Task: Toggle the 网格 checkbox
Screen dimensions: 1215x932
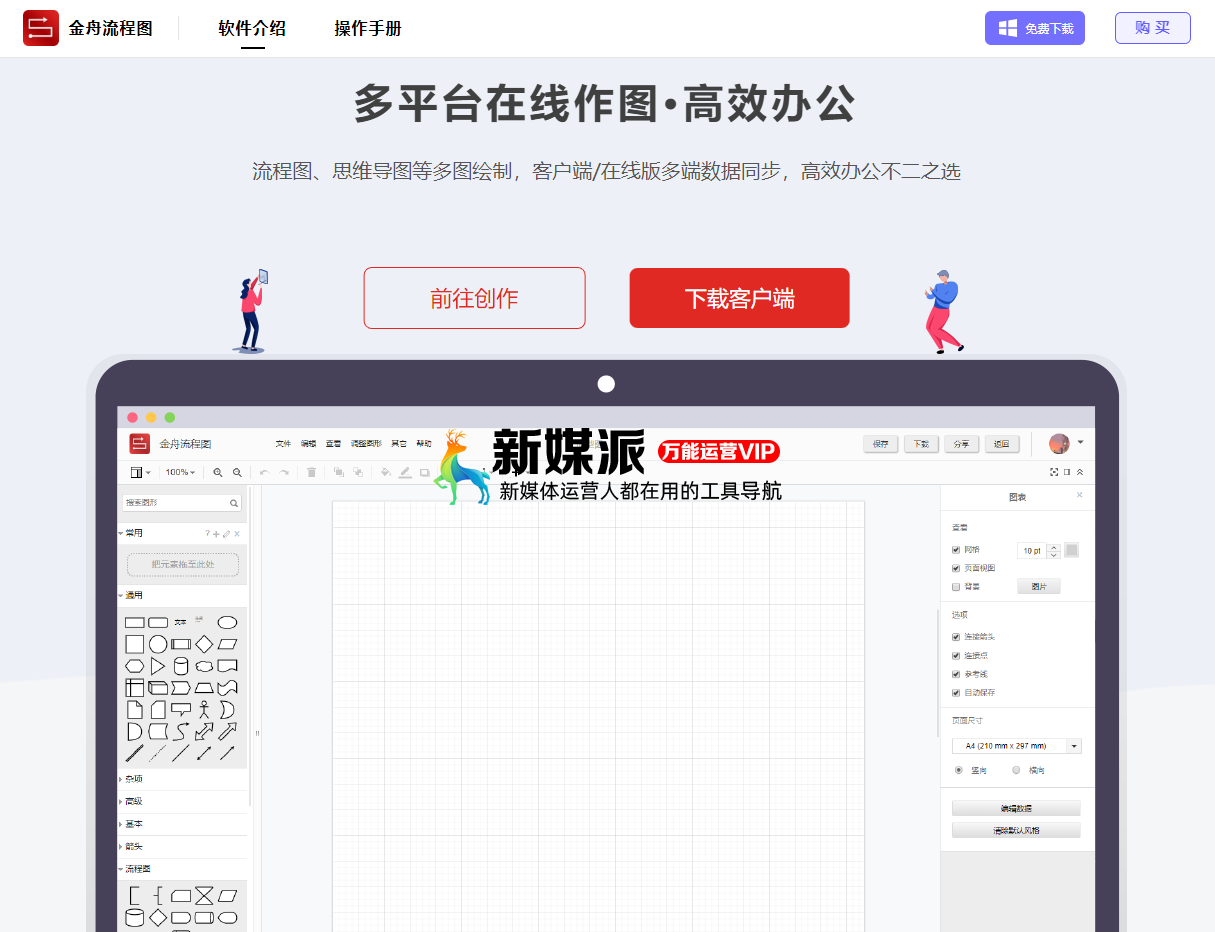Action: [x=956, y=550]
